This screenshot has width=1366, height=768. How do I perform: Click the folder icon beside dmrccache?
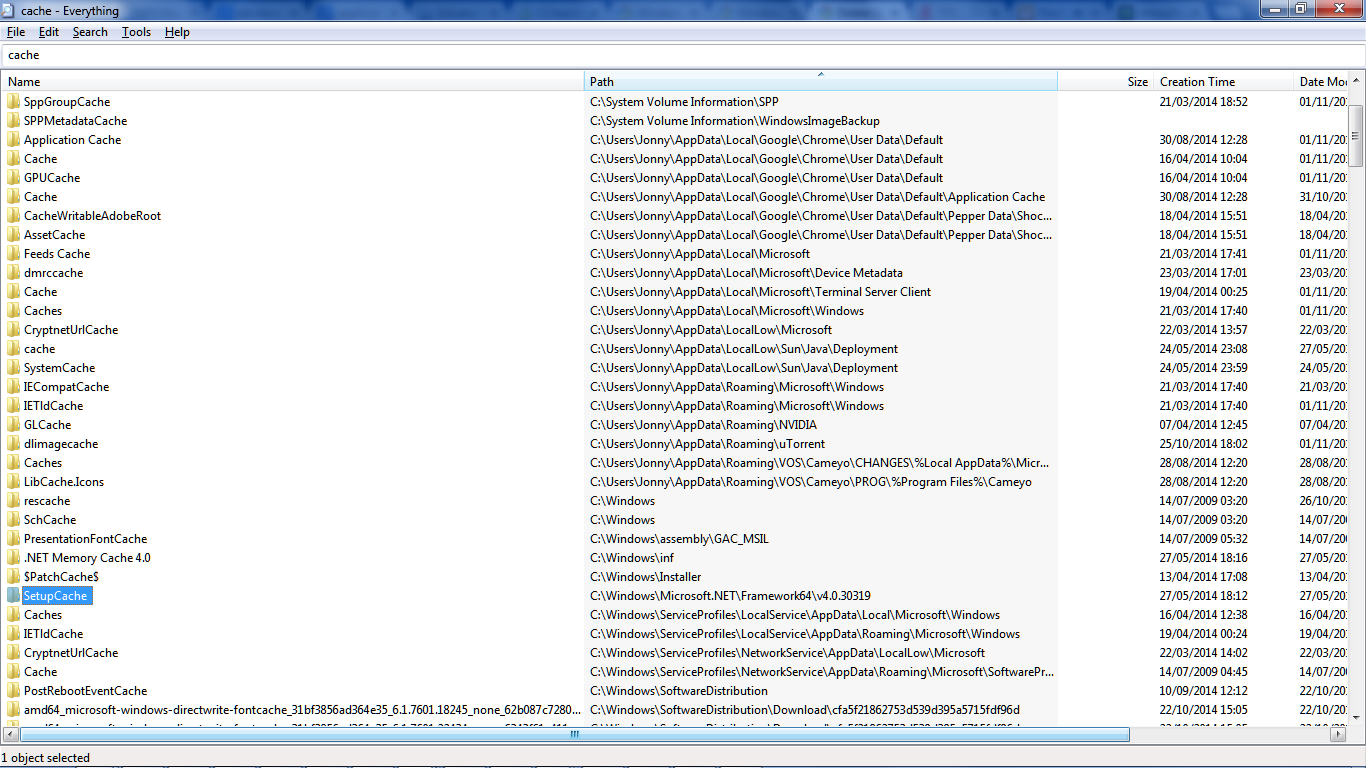13,273
